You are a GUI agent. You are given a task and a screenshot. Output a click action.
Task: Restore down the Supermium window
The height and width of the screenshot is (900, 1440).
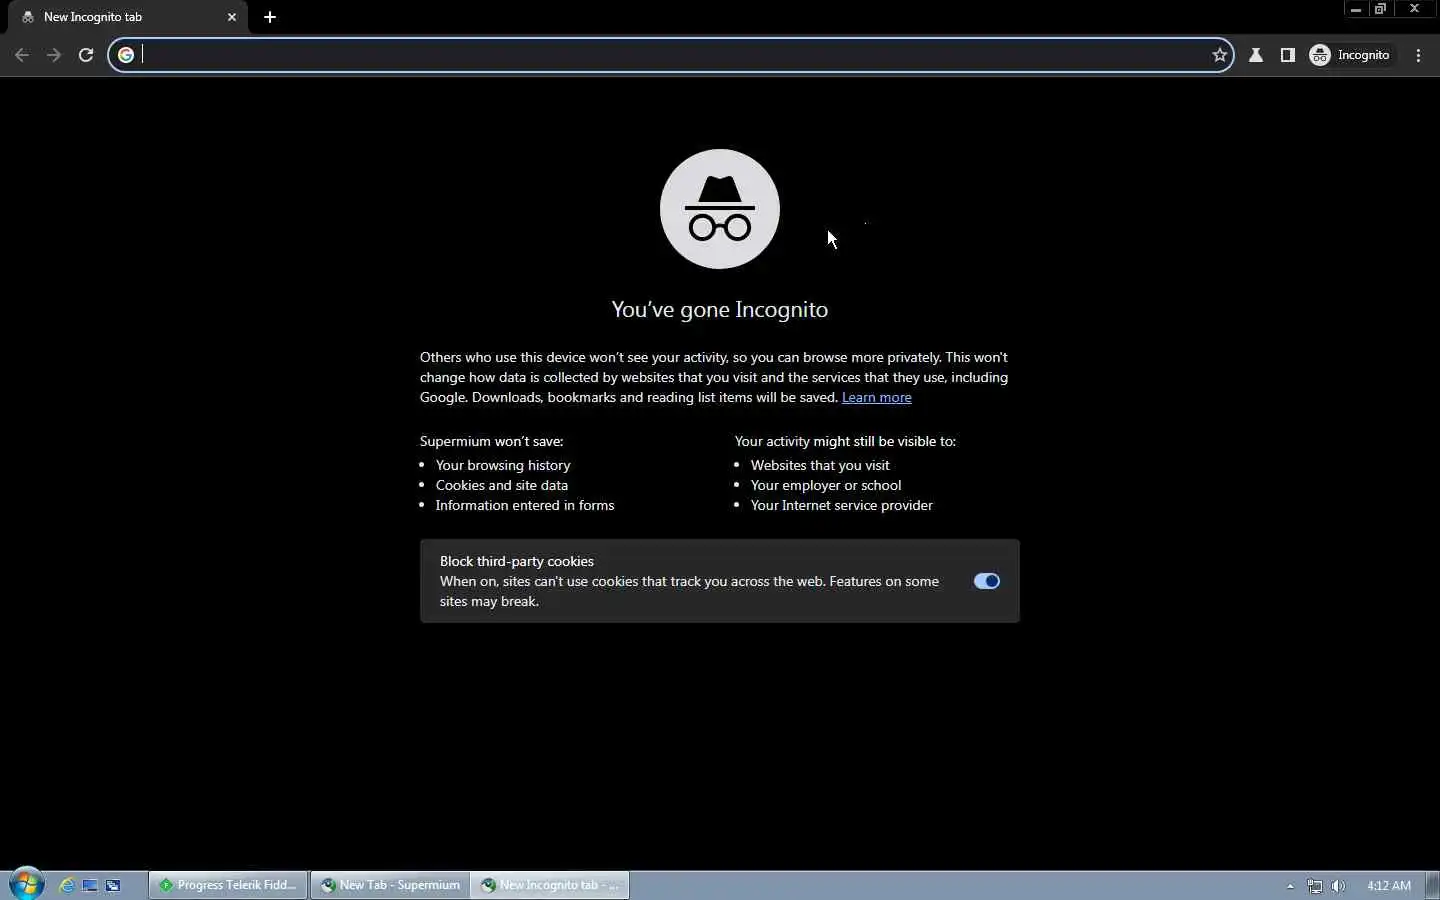click(x=1381, y=9)
